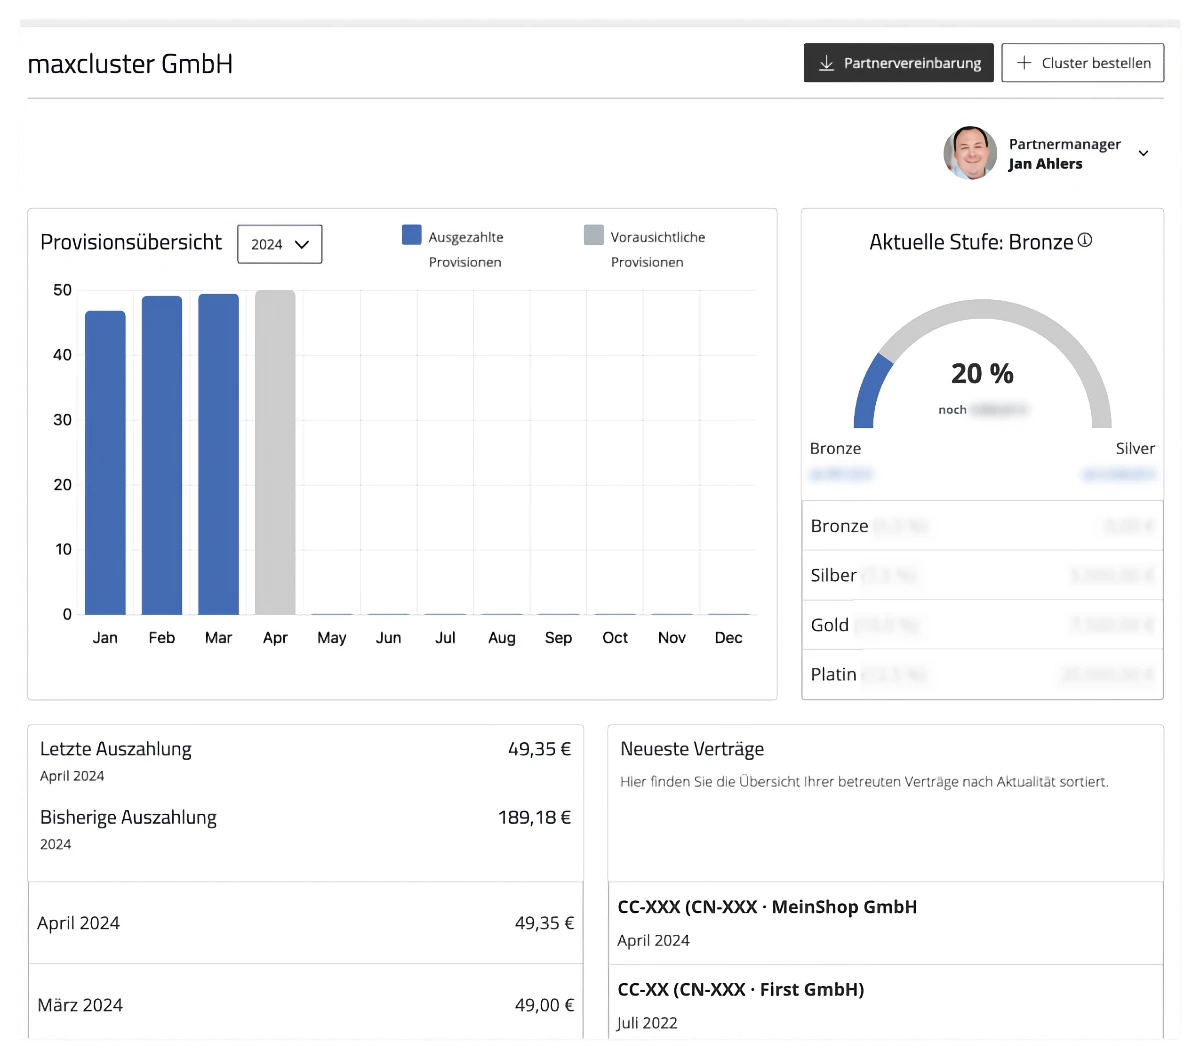The image size is (1200, 1059).
Task: Click the Cluster bestellen button
Action: pos(1083,63)
